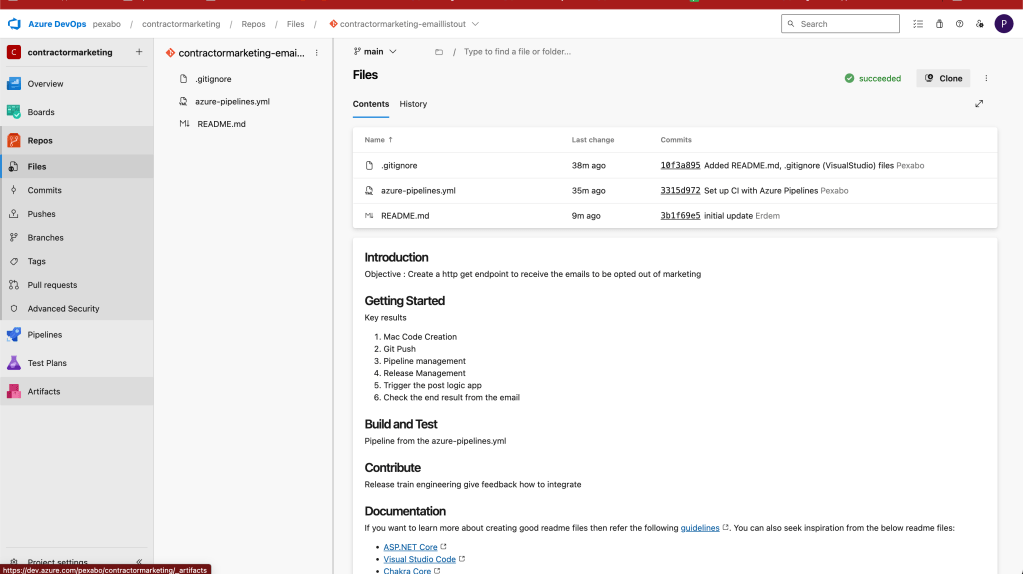Sort the table by Name column
The height and width of the screenshot is (574, 1023).
tap(378, 140)
